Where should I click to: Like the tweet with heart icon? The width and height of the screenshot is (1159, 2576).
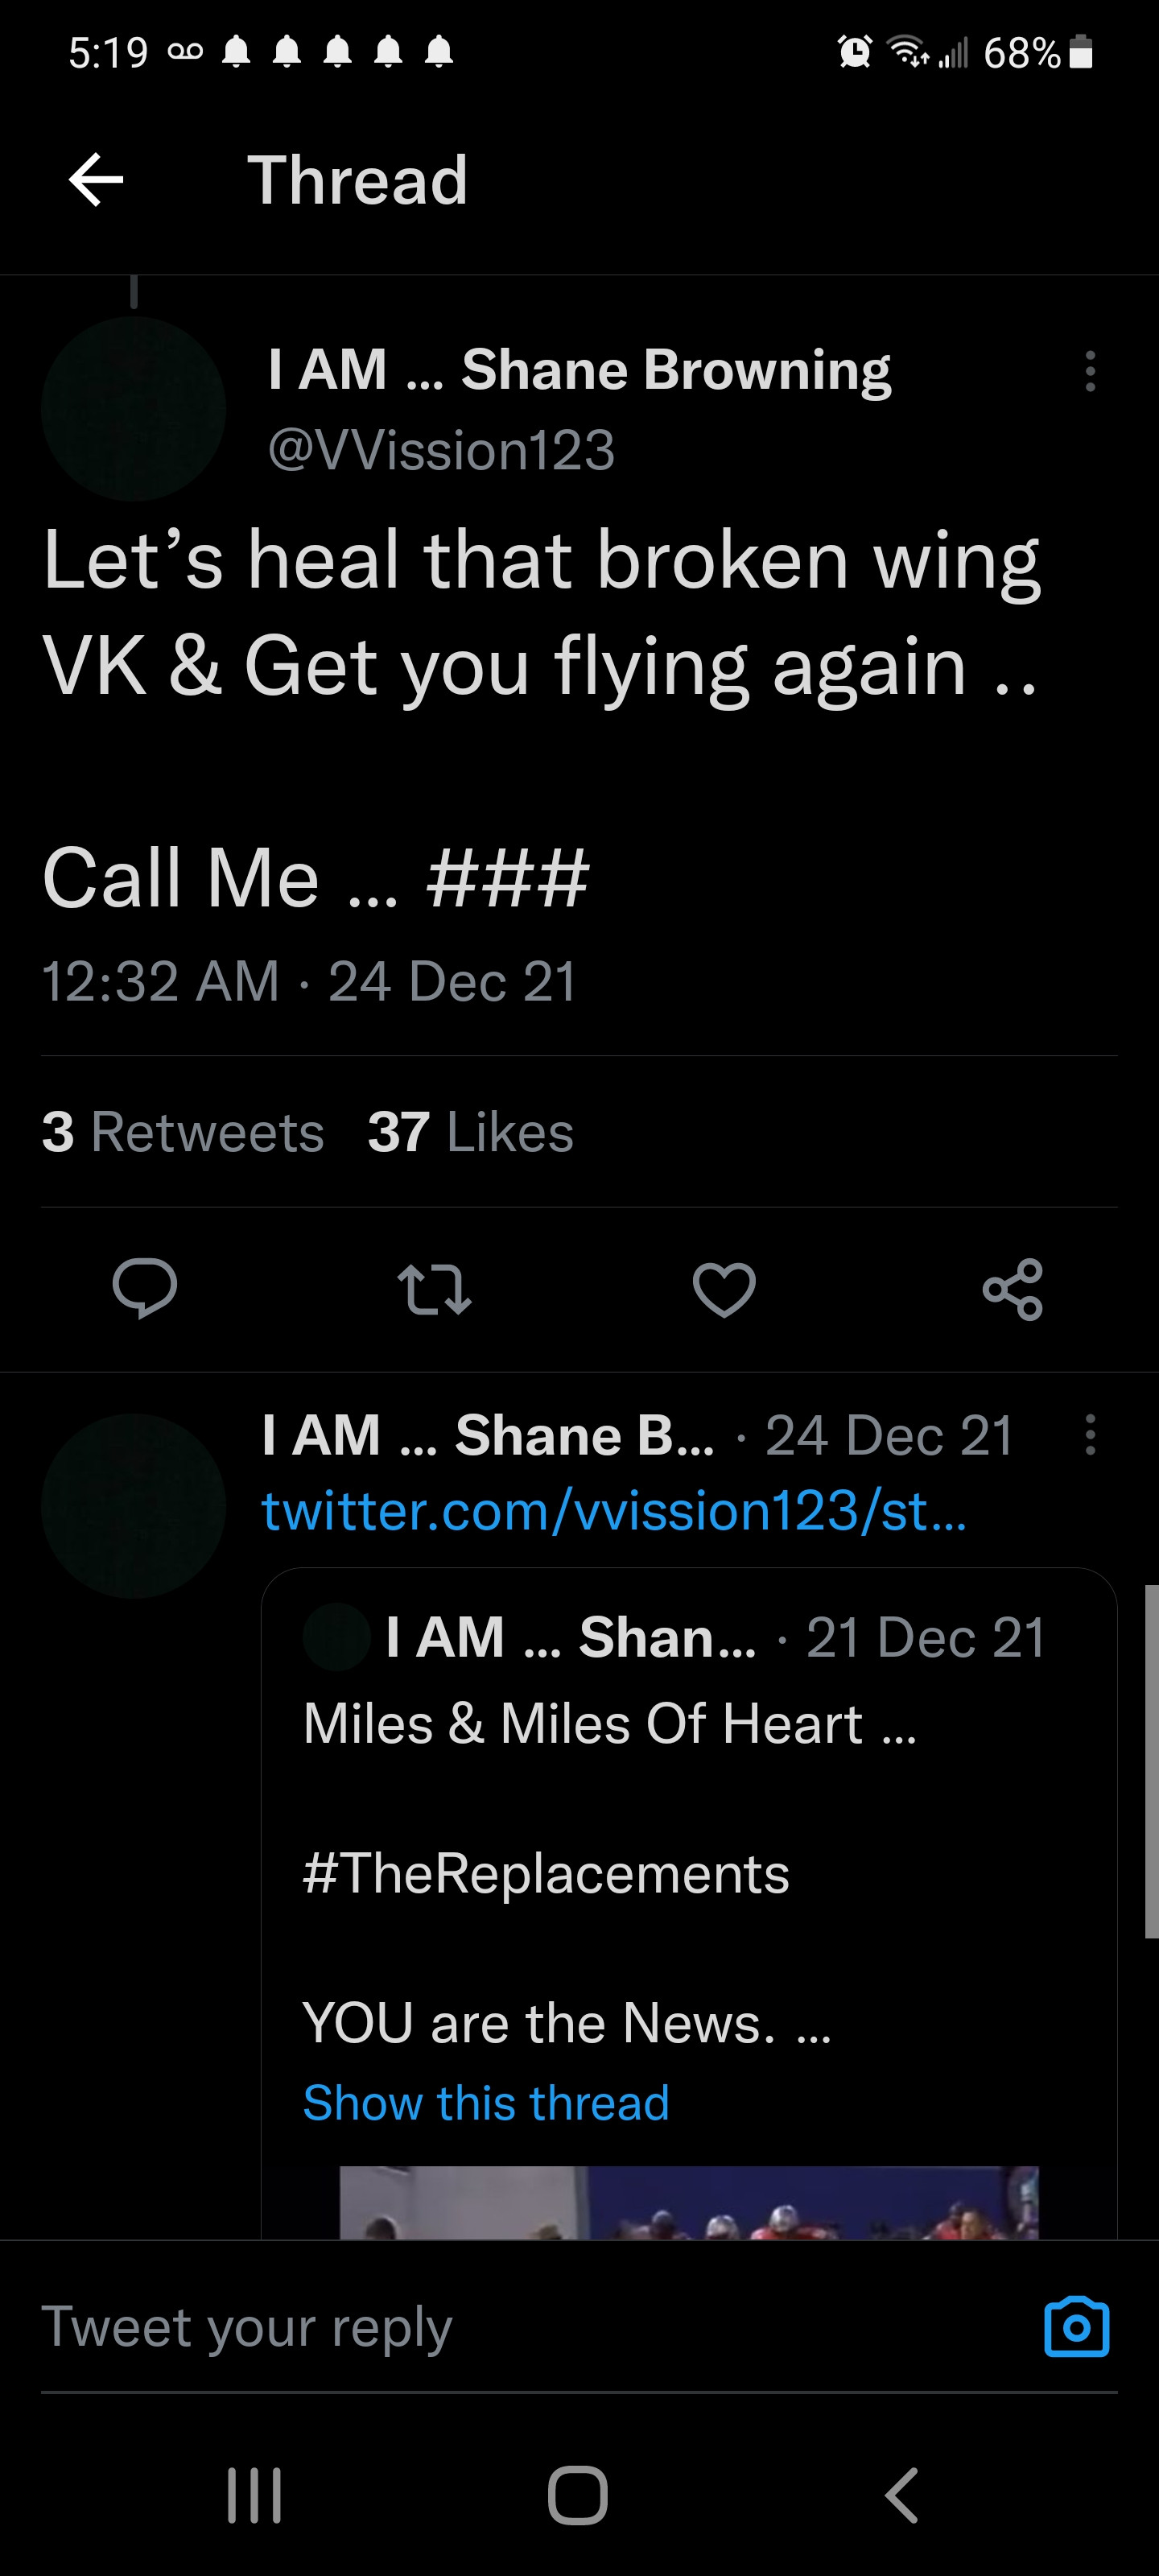click(724, 1288)
